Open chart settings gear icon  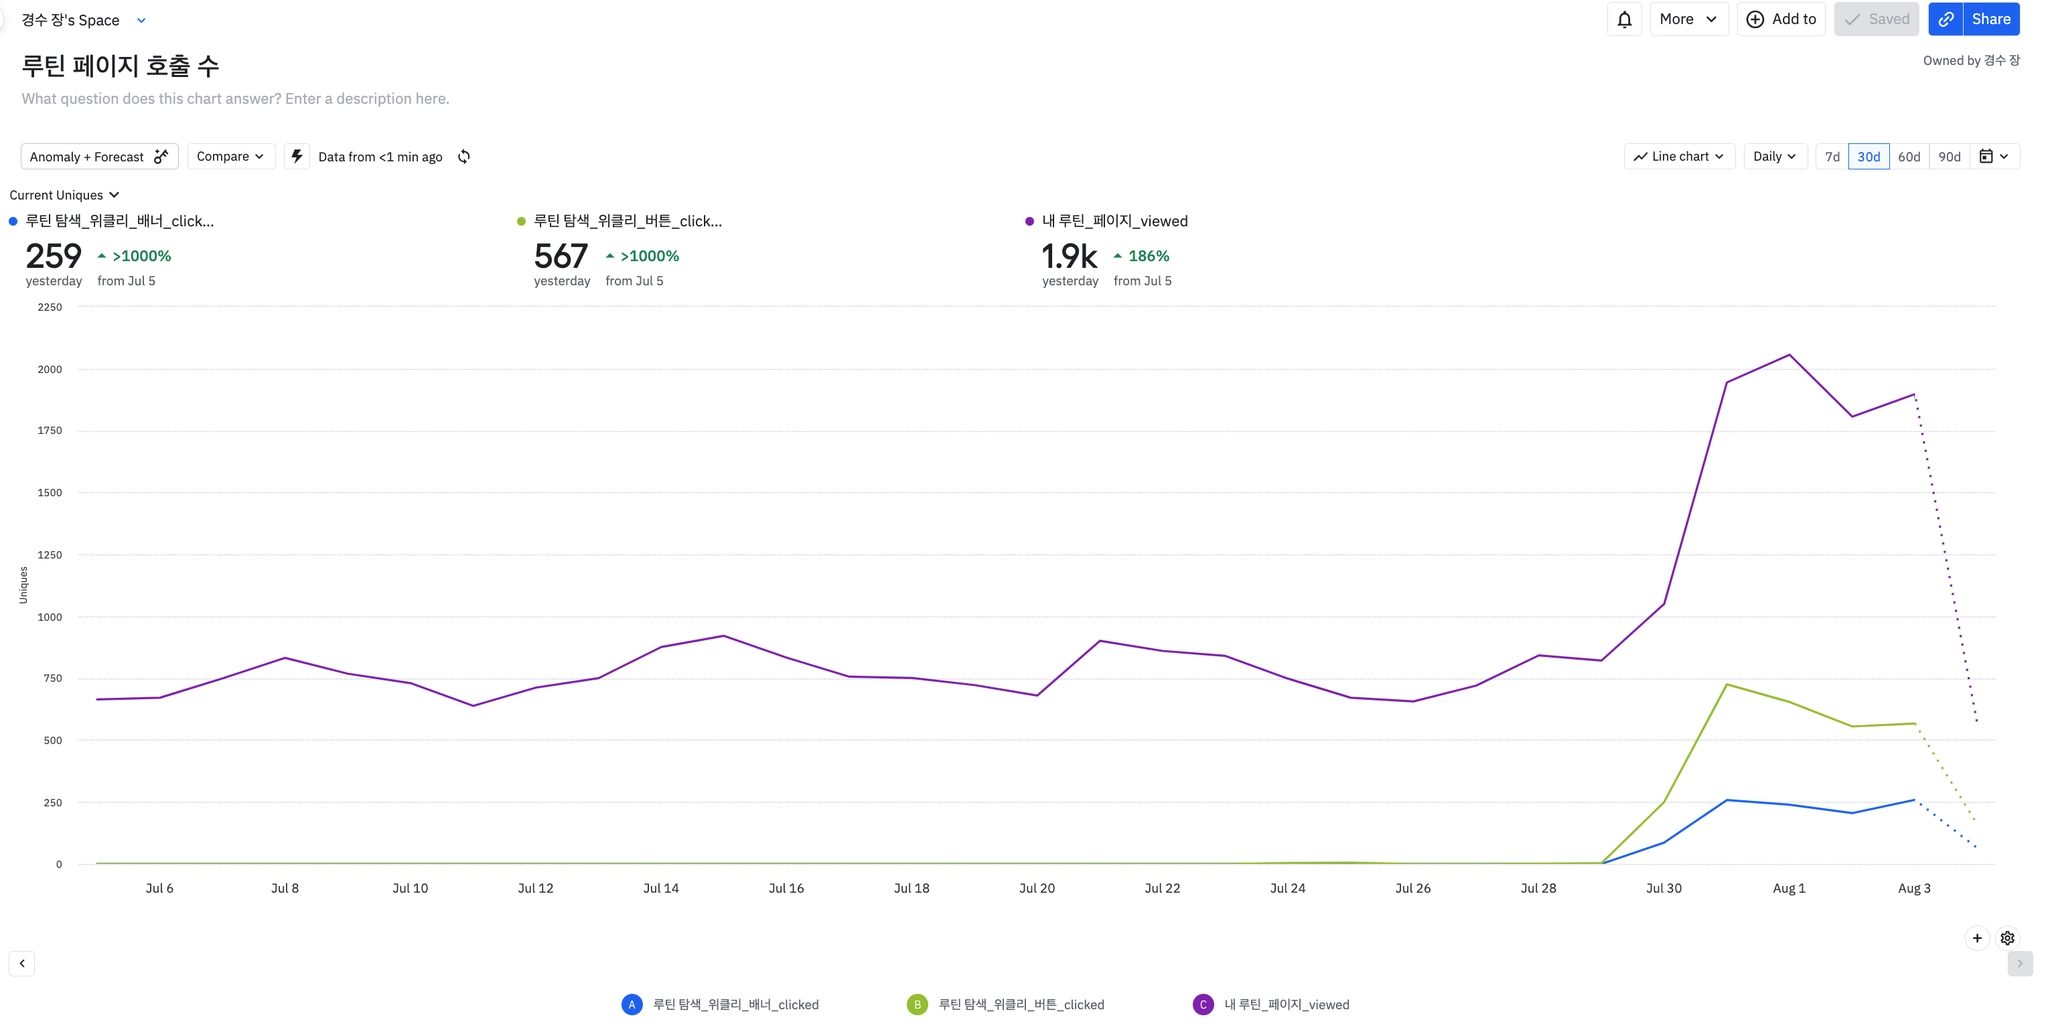tap(2007, 938)
